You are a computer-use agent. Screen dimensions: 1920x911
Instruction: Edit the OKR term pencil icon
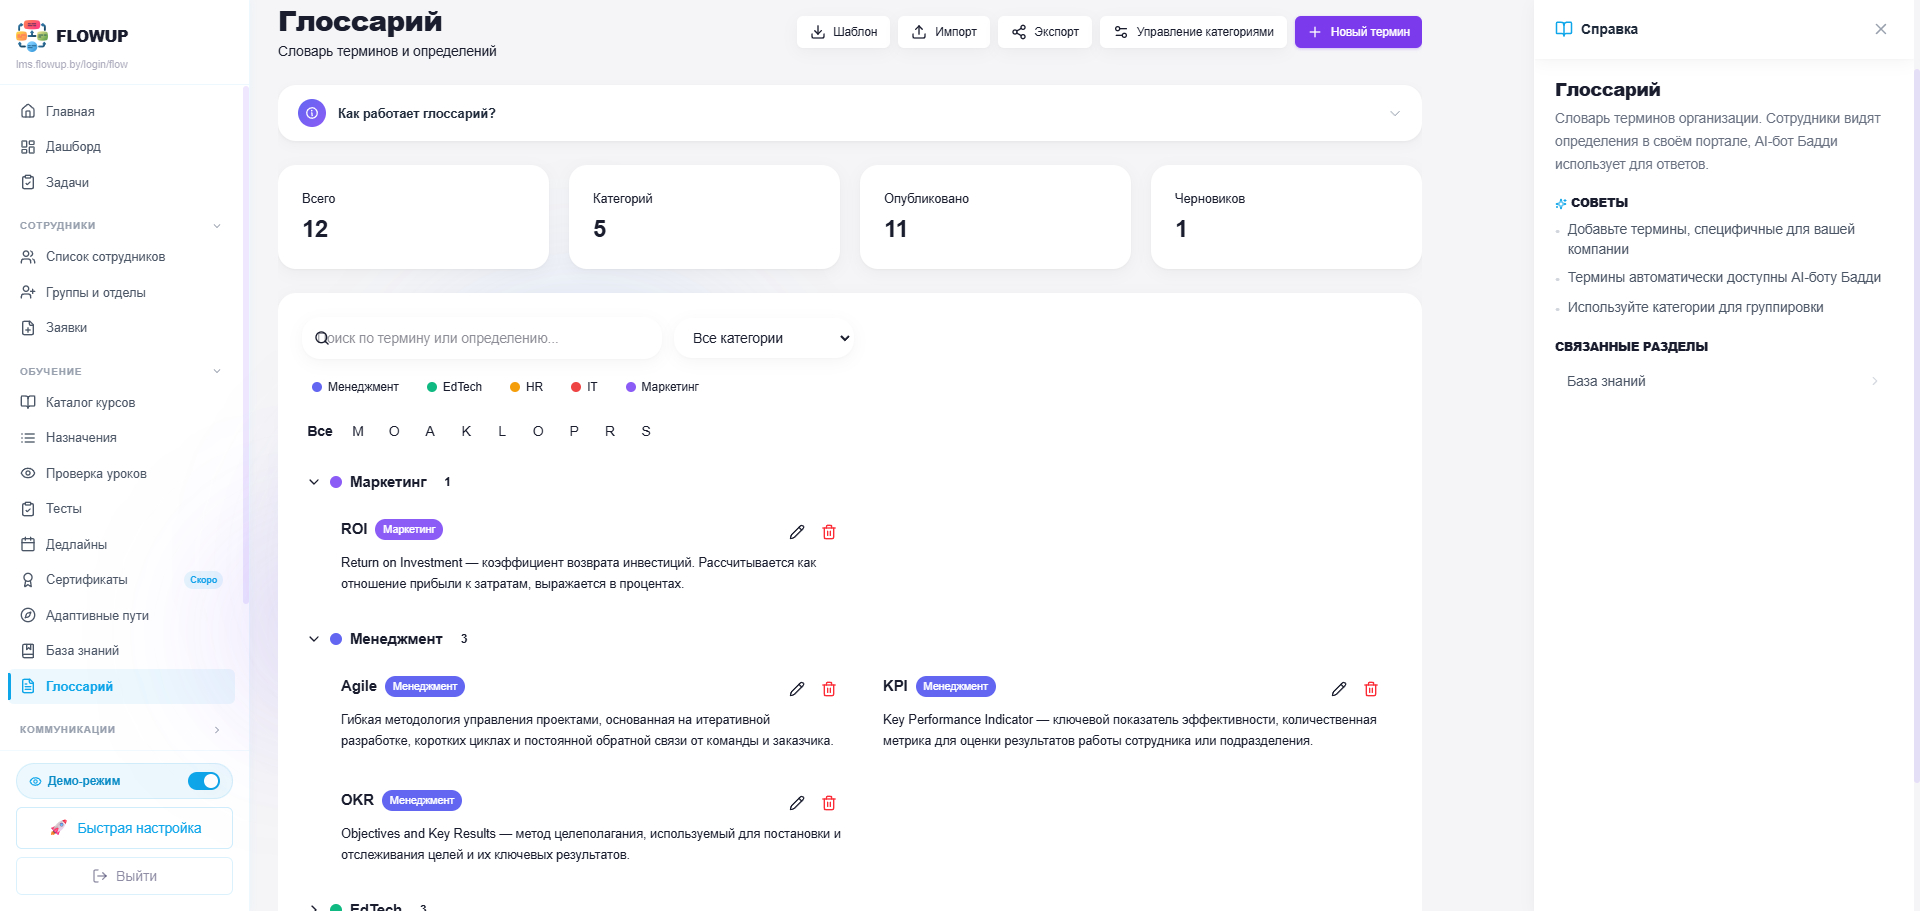point(797,803)
